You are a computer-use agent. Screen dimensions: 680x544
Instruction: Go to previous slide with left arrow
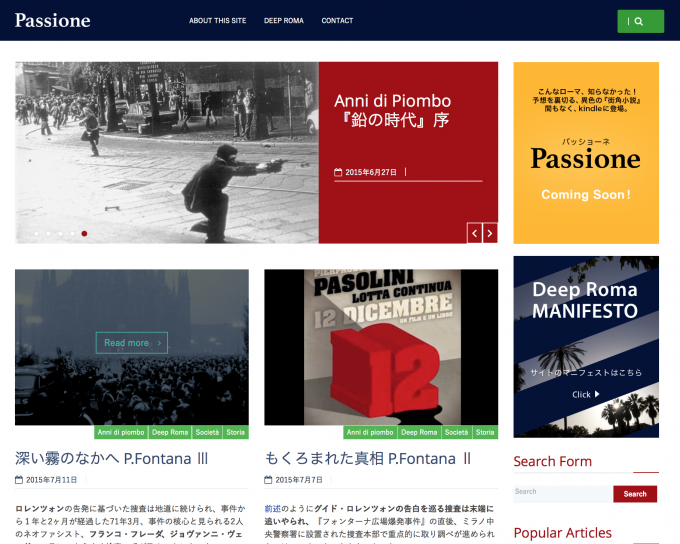(x=475, y=233)
